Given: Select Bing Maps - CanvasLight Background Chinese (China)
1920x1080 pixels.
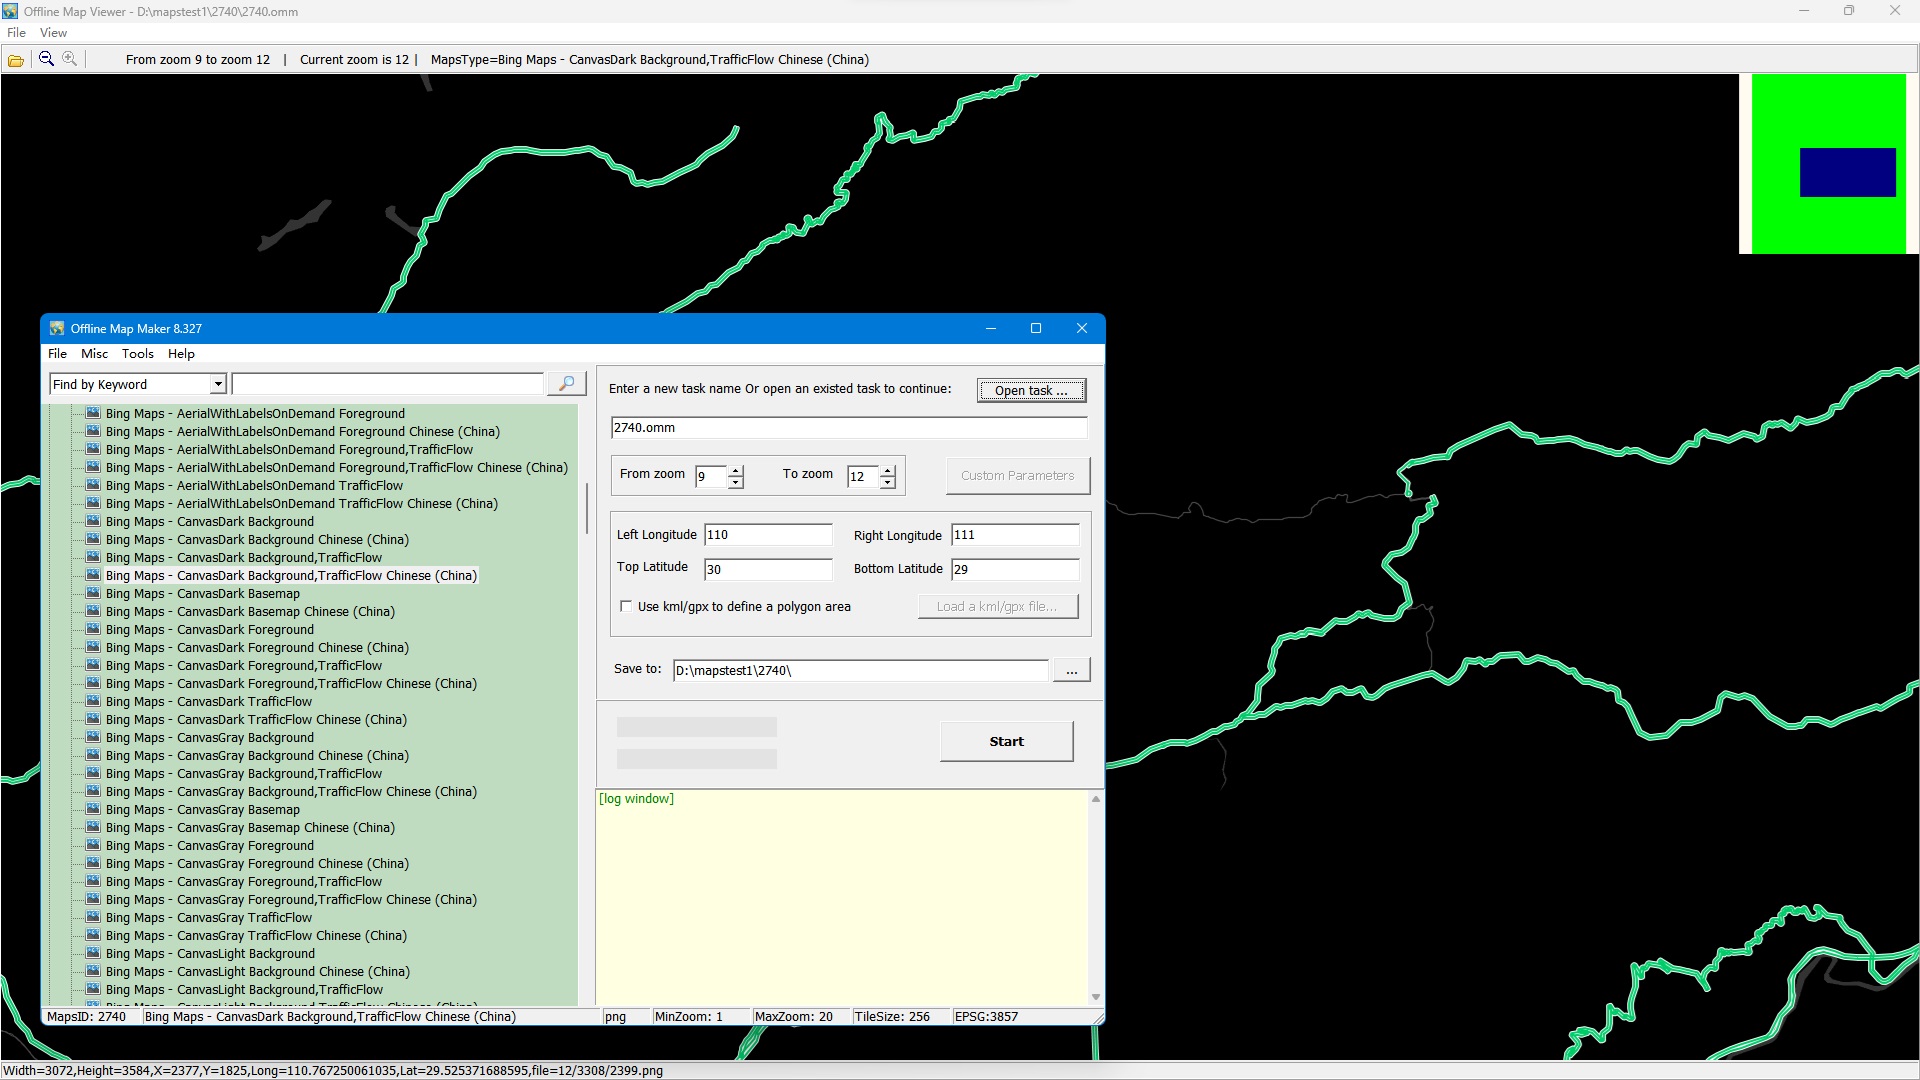Looking at the screenshot, I should click(258, 972).
